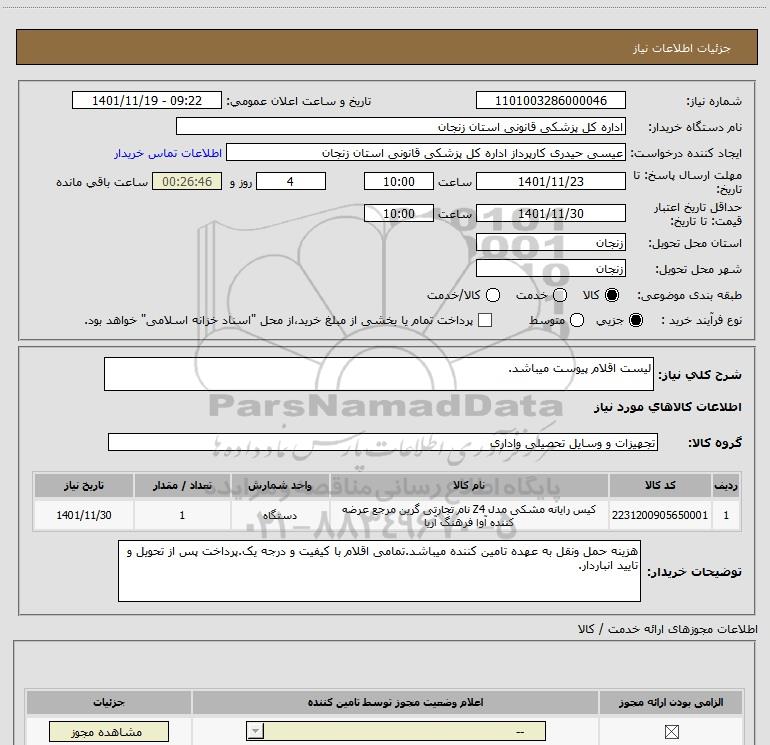This screenshot has width=770, height=745.
Task: Click the general description text area
Action: click(379, 374)
